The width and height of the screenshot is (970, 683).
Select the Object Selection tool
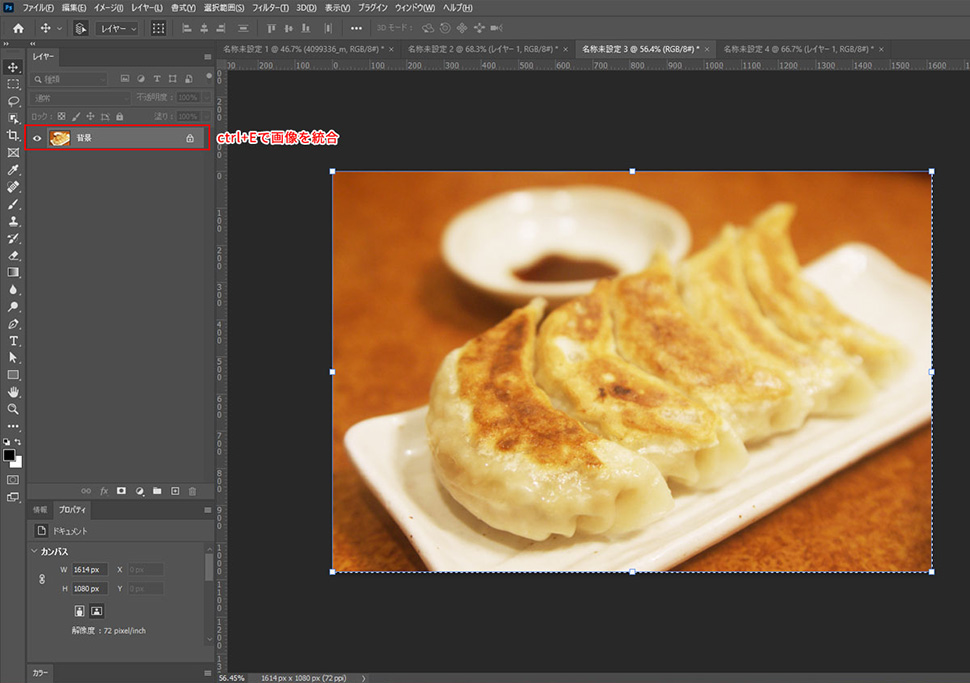click(13, 118)
